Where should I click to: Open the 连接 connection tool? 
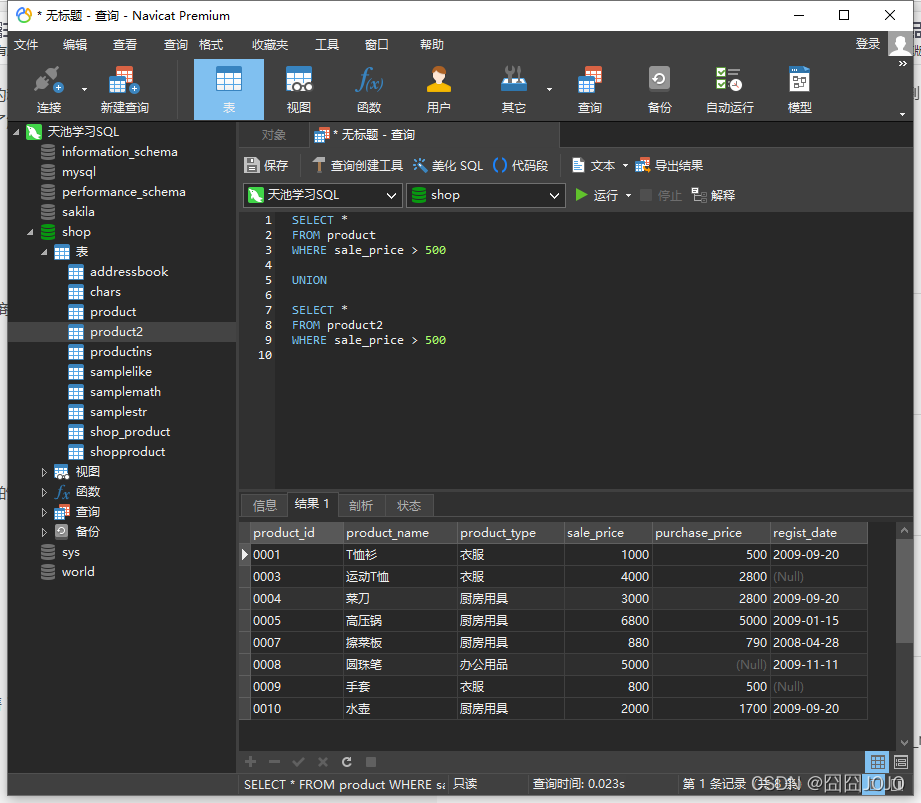[x=48, y=89]
